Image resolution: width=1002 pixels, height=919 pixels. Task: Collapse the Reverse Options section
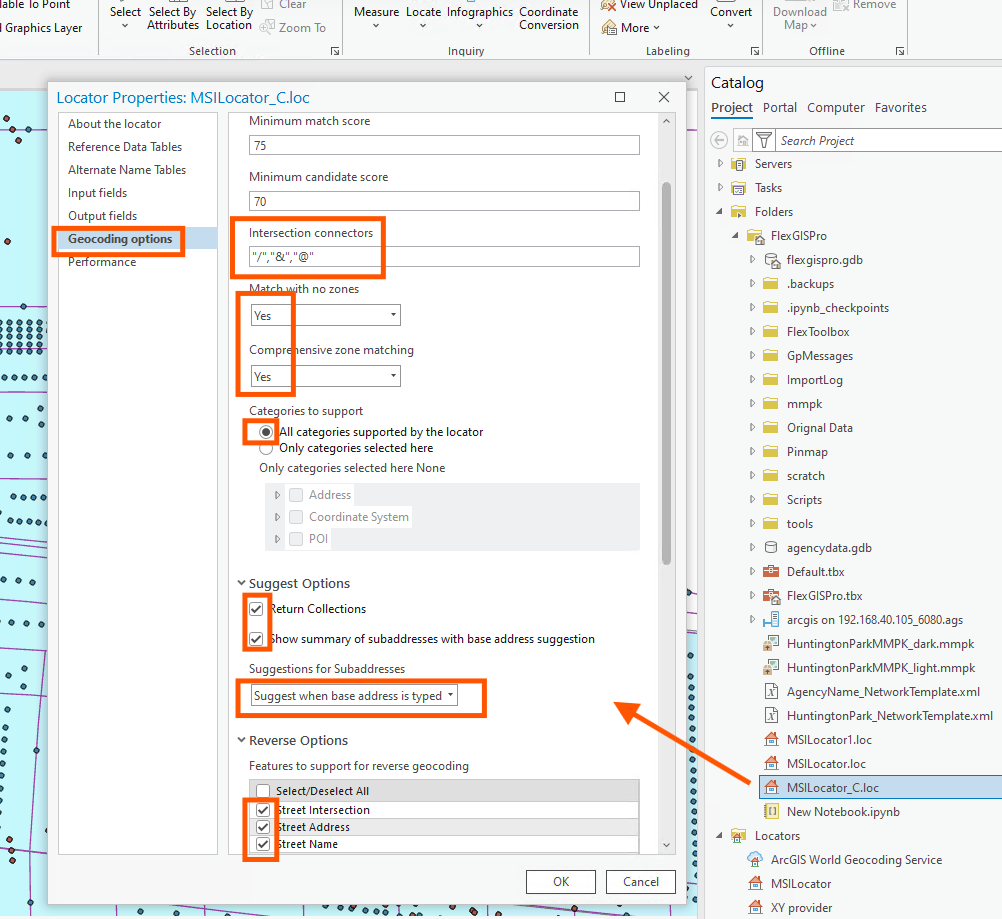[242, 740]
